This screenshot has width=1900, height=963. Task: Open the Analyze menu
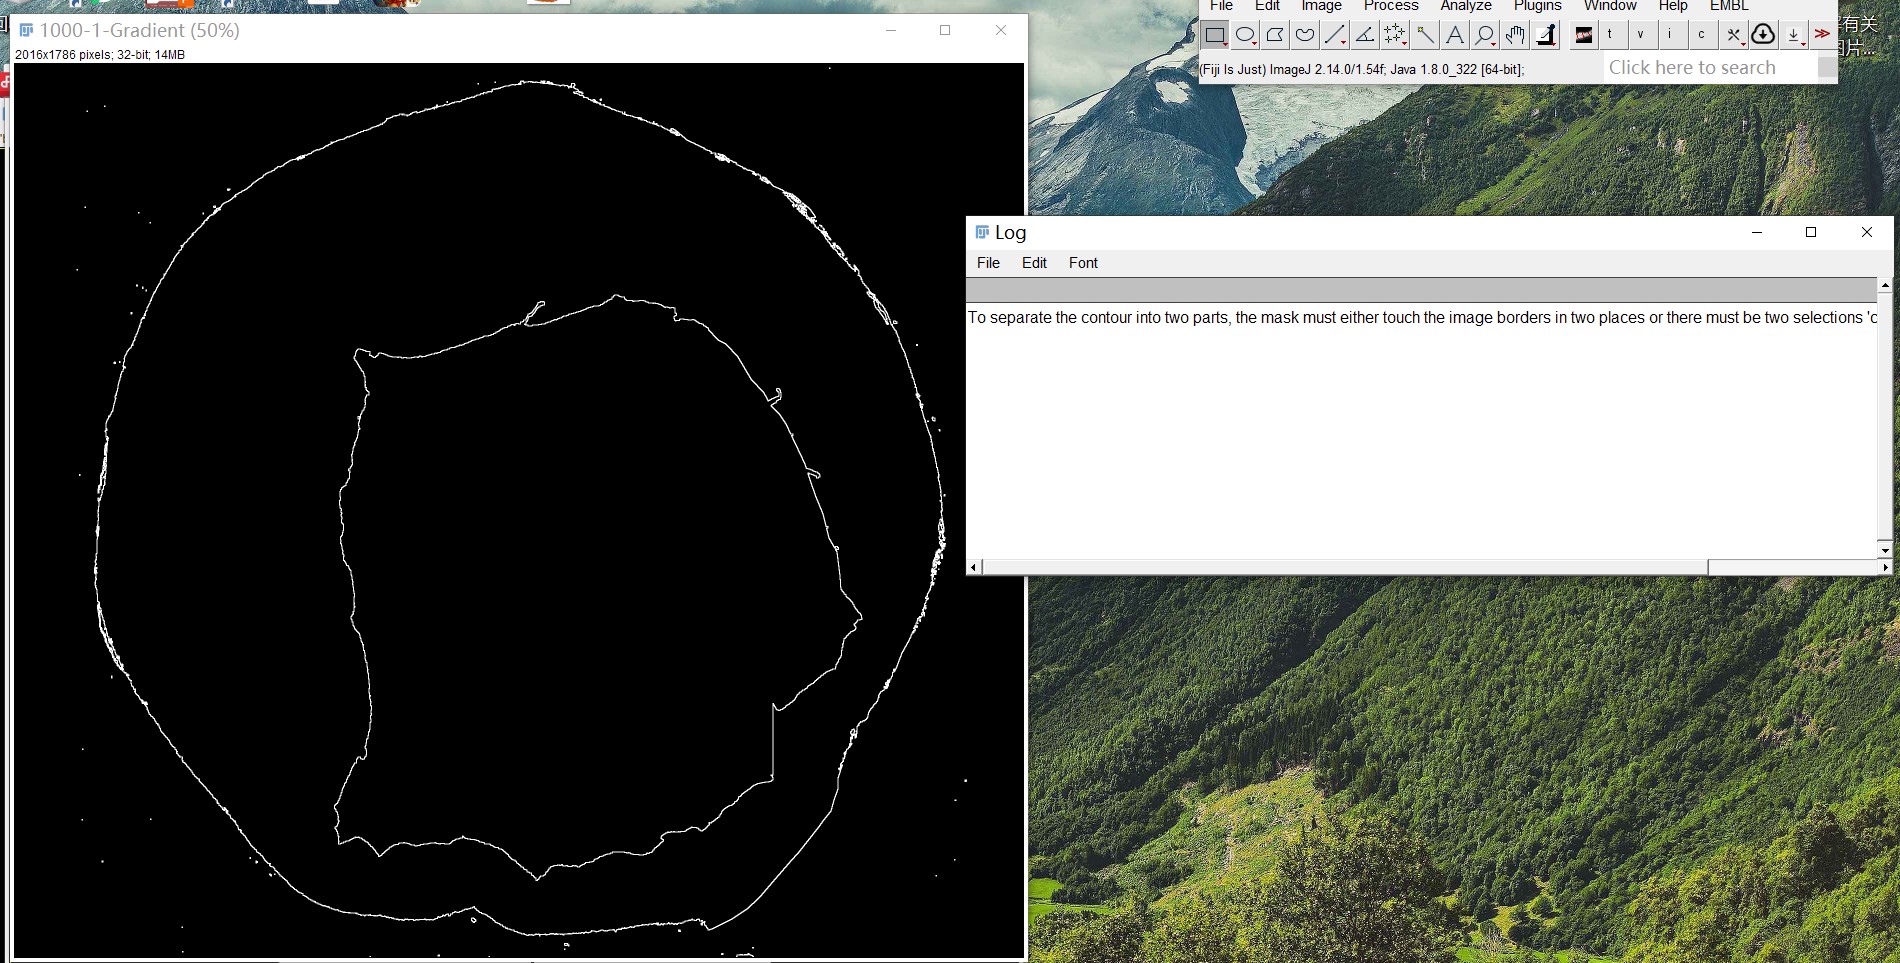pos(1465,6)
